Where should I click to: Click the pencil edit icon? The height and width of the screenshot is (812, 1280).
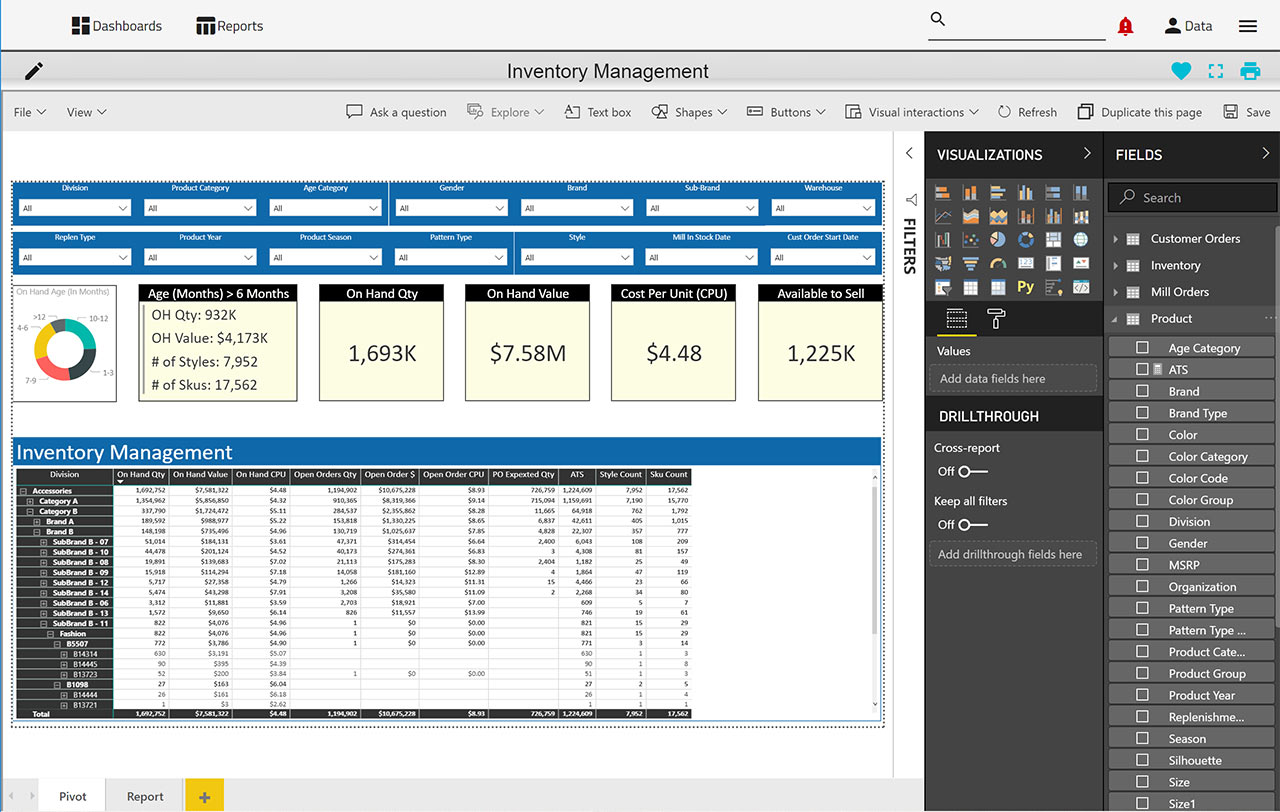click(x=34, y=71)
